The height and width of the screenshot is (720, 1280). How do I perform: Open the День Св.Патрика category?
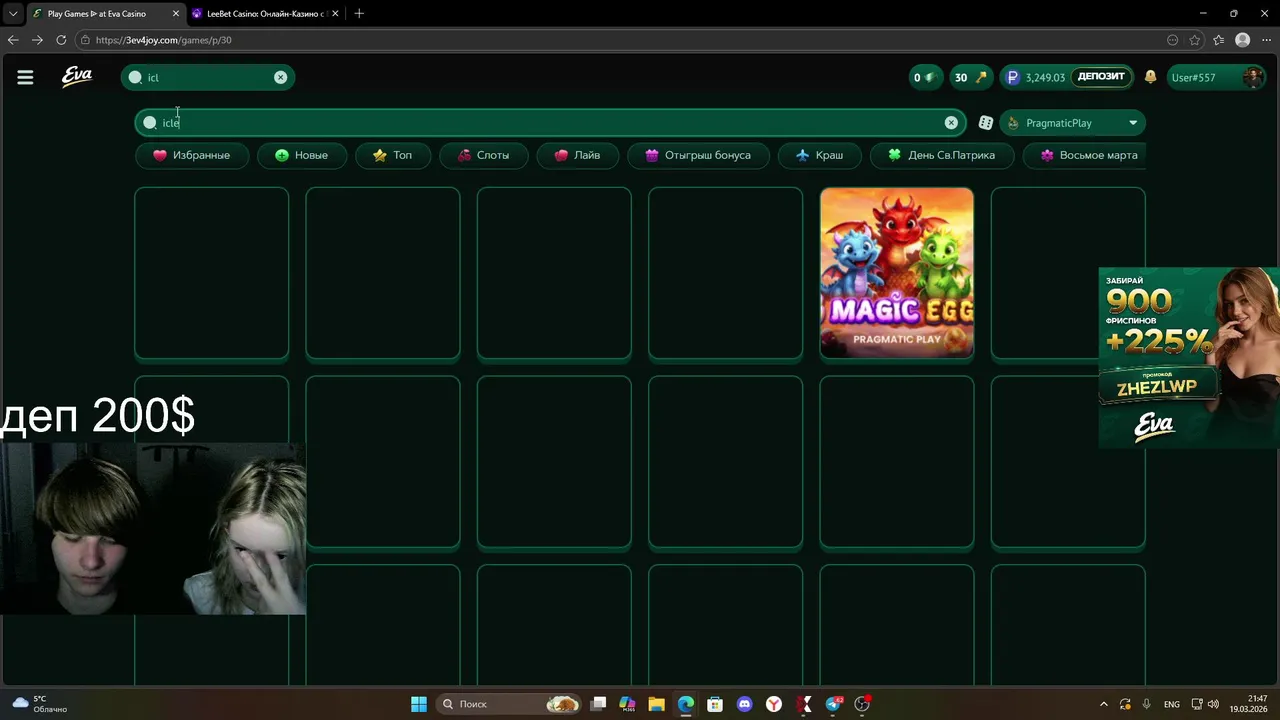coord(941,155)
